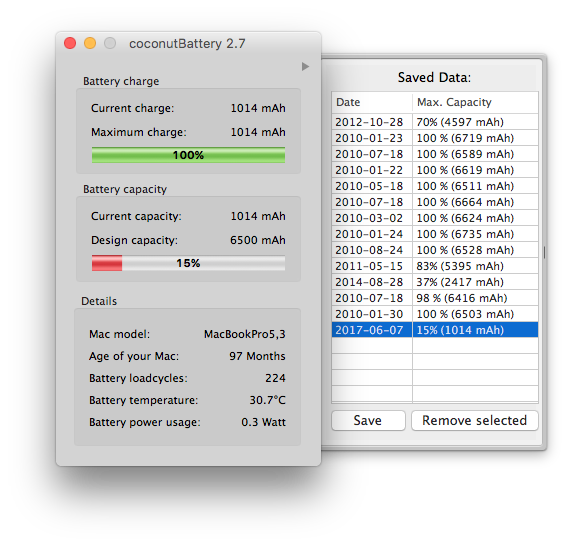Viewport: 564px width, 546px height.
Task: Click the coconutBattery 2.7 window title
Action: tap(187, 44)
